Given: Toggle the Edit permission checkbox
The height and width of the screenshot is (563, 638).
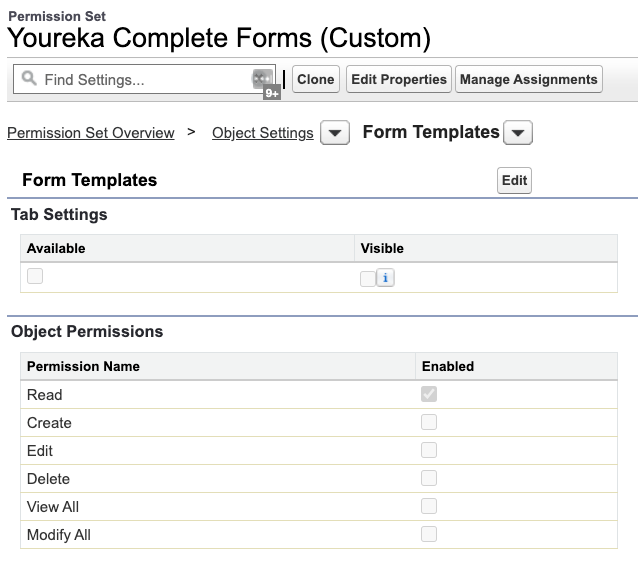Looking at the screenshot, I should (x=429, y=450).
